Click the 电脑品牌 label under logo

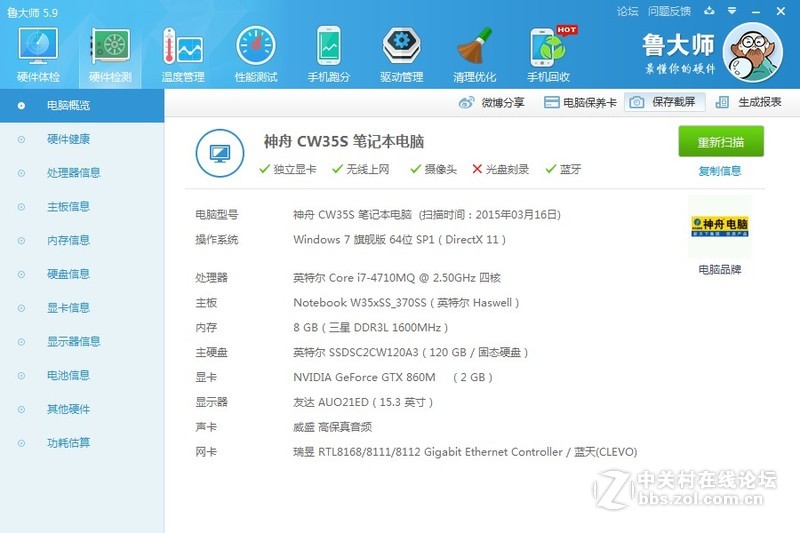[x=720, y=270]
